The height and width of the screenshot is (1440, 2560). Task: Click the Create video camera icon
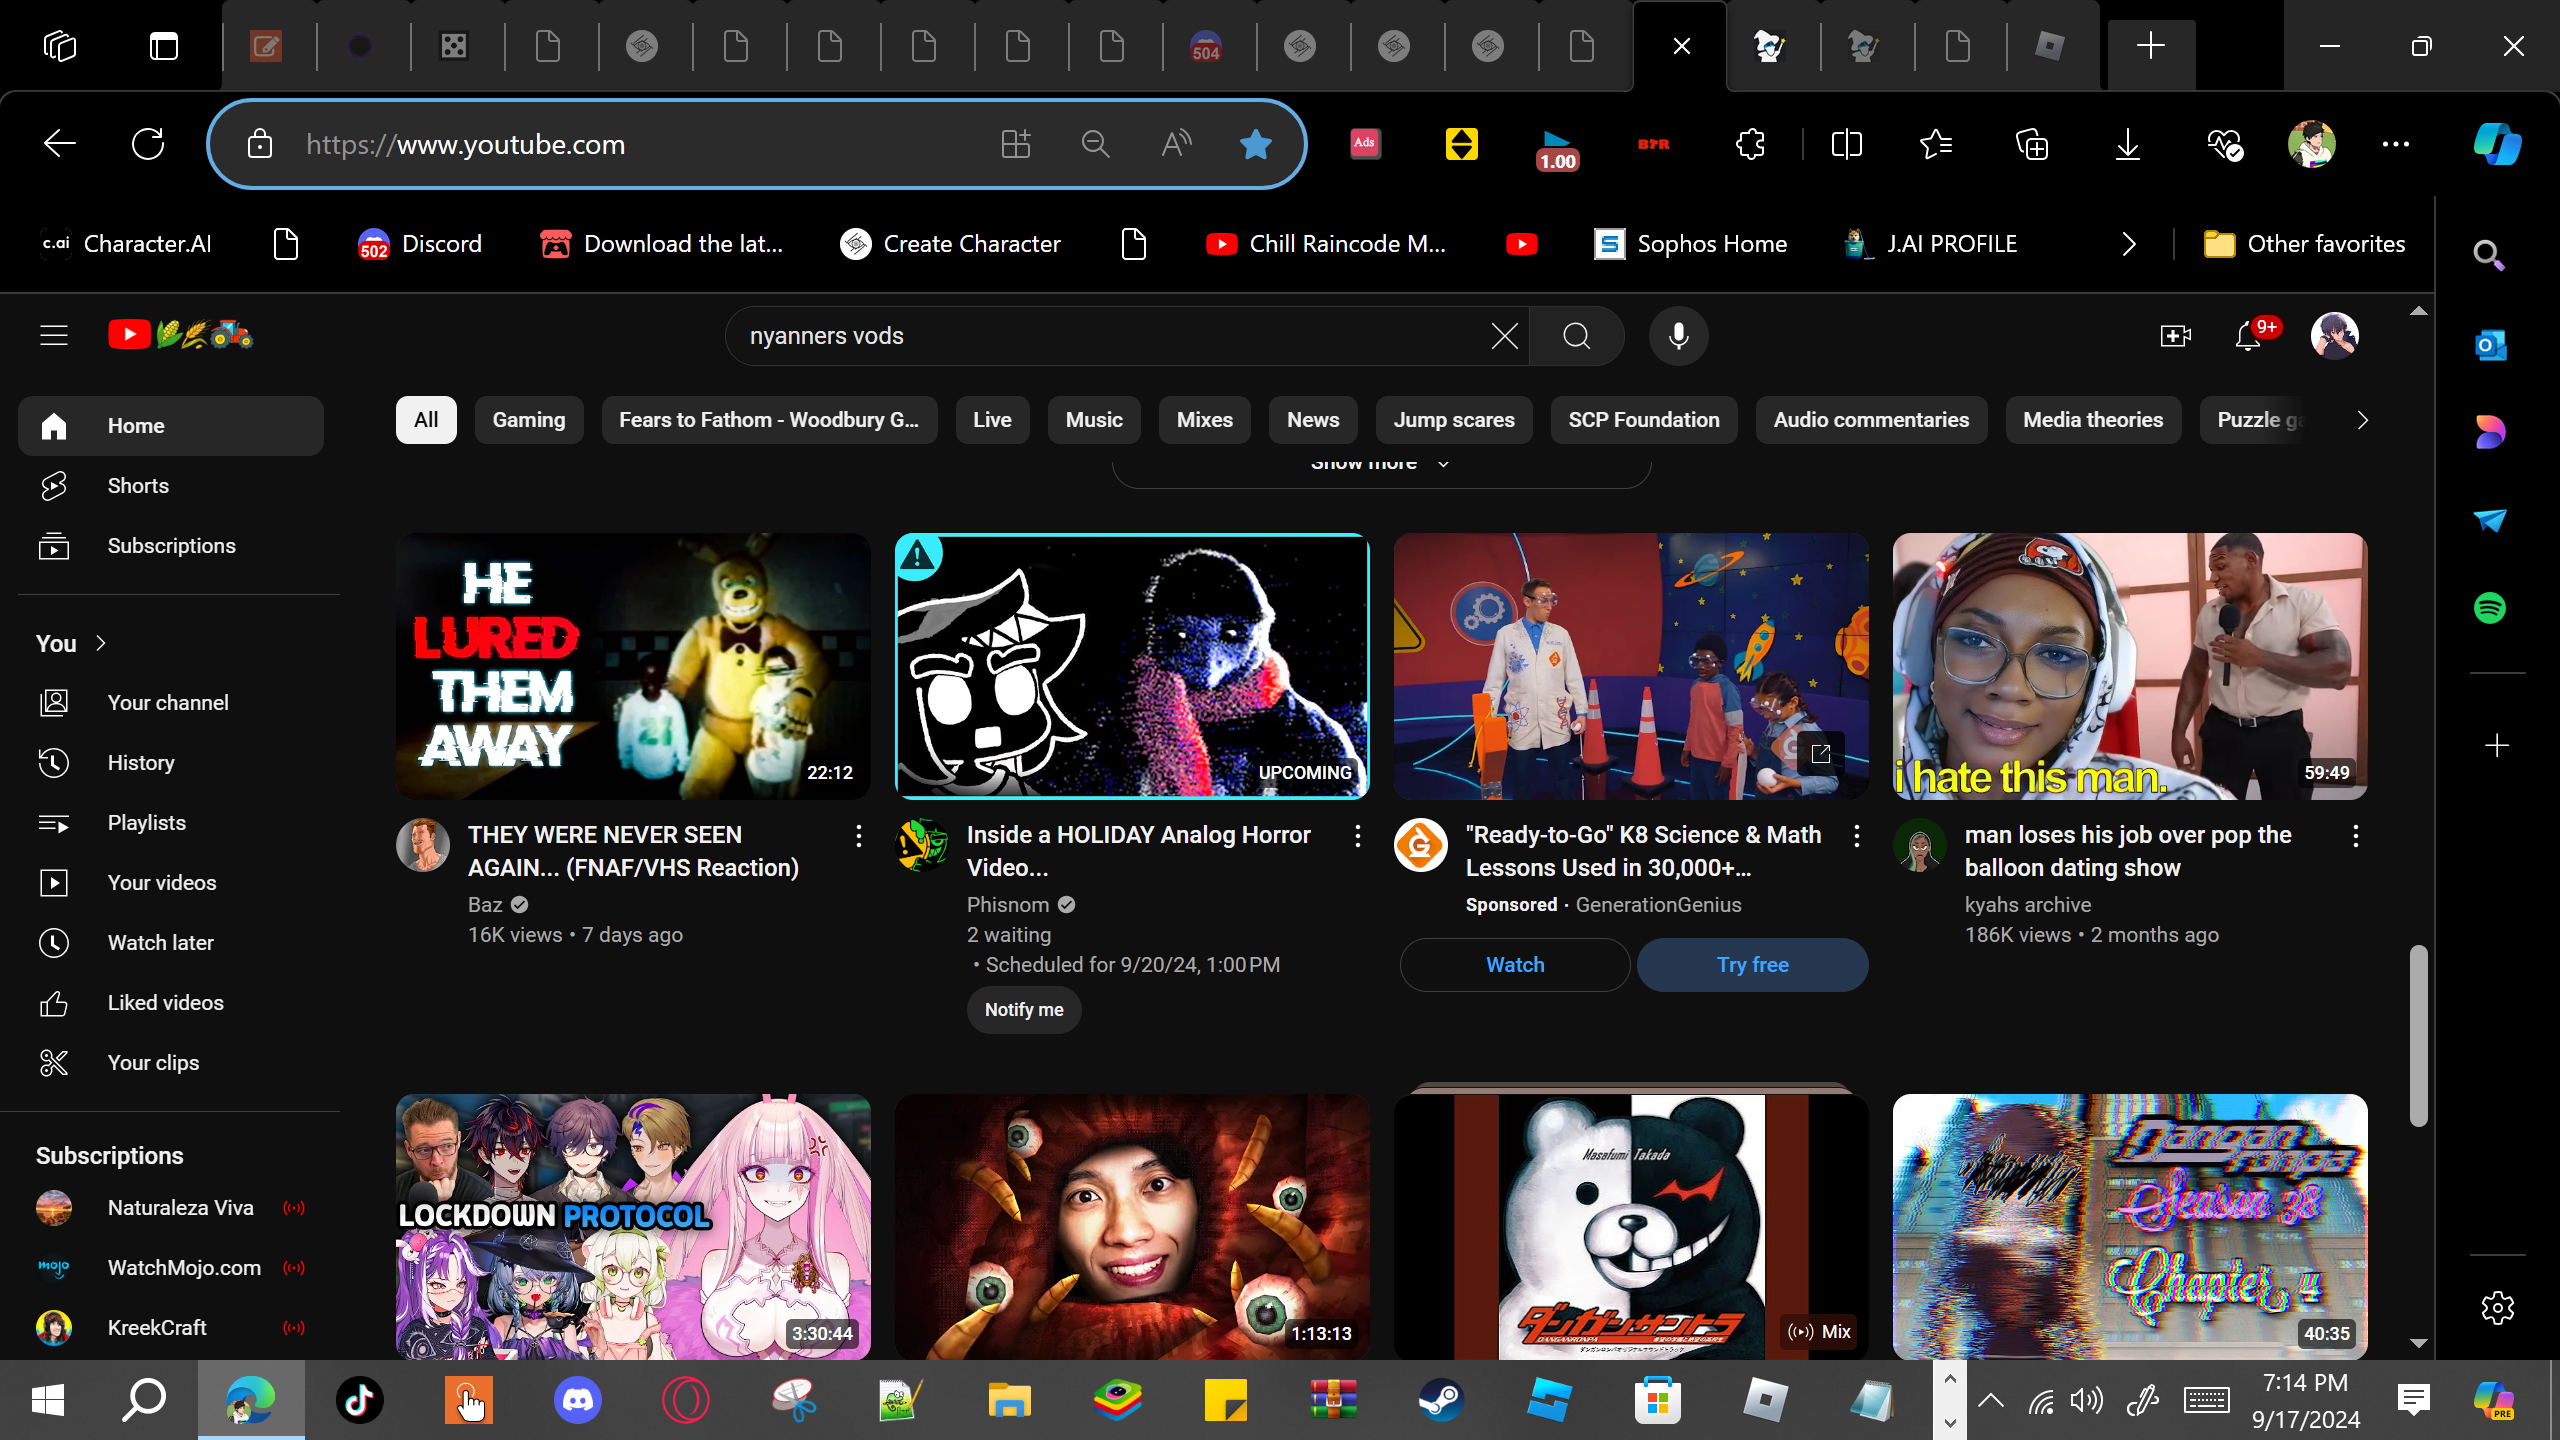(2175, 336)
